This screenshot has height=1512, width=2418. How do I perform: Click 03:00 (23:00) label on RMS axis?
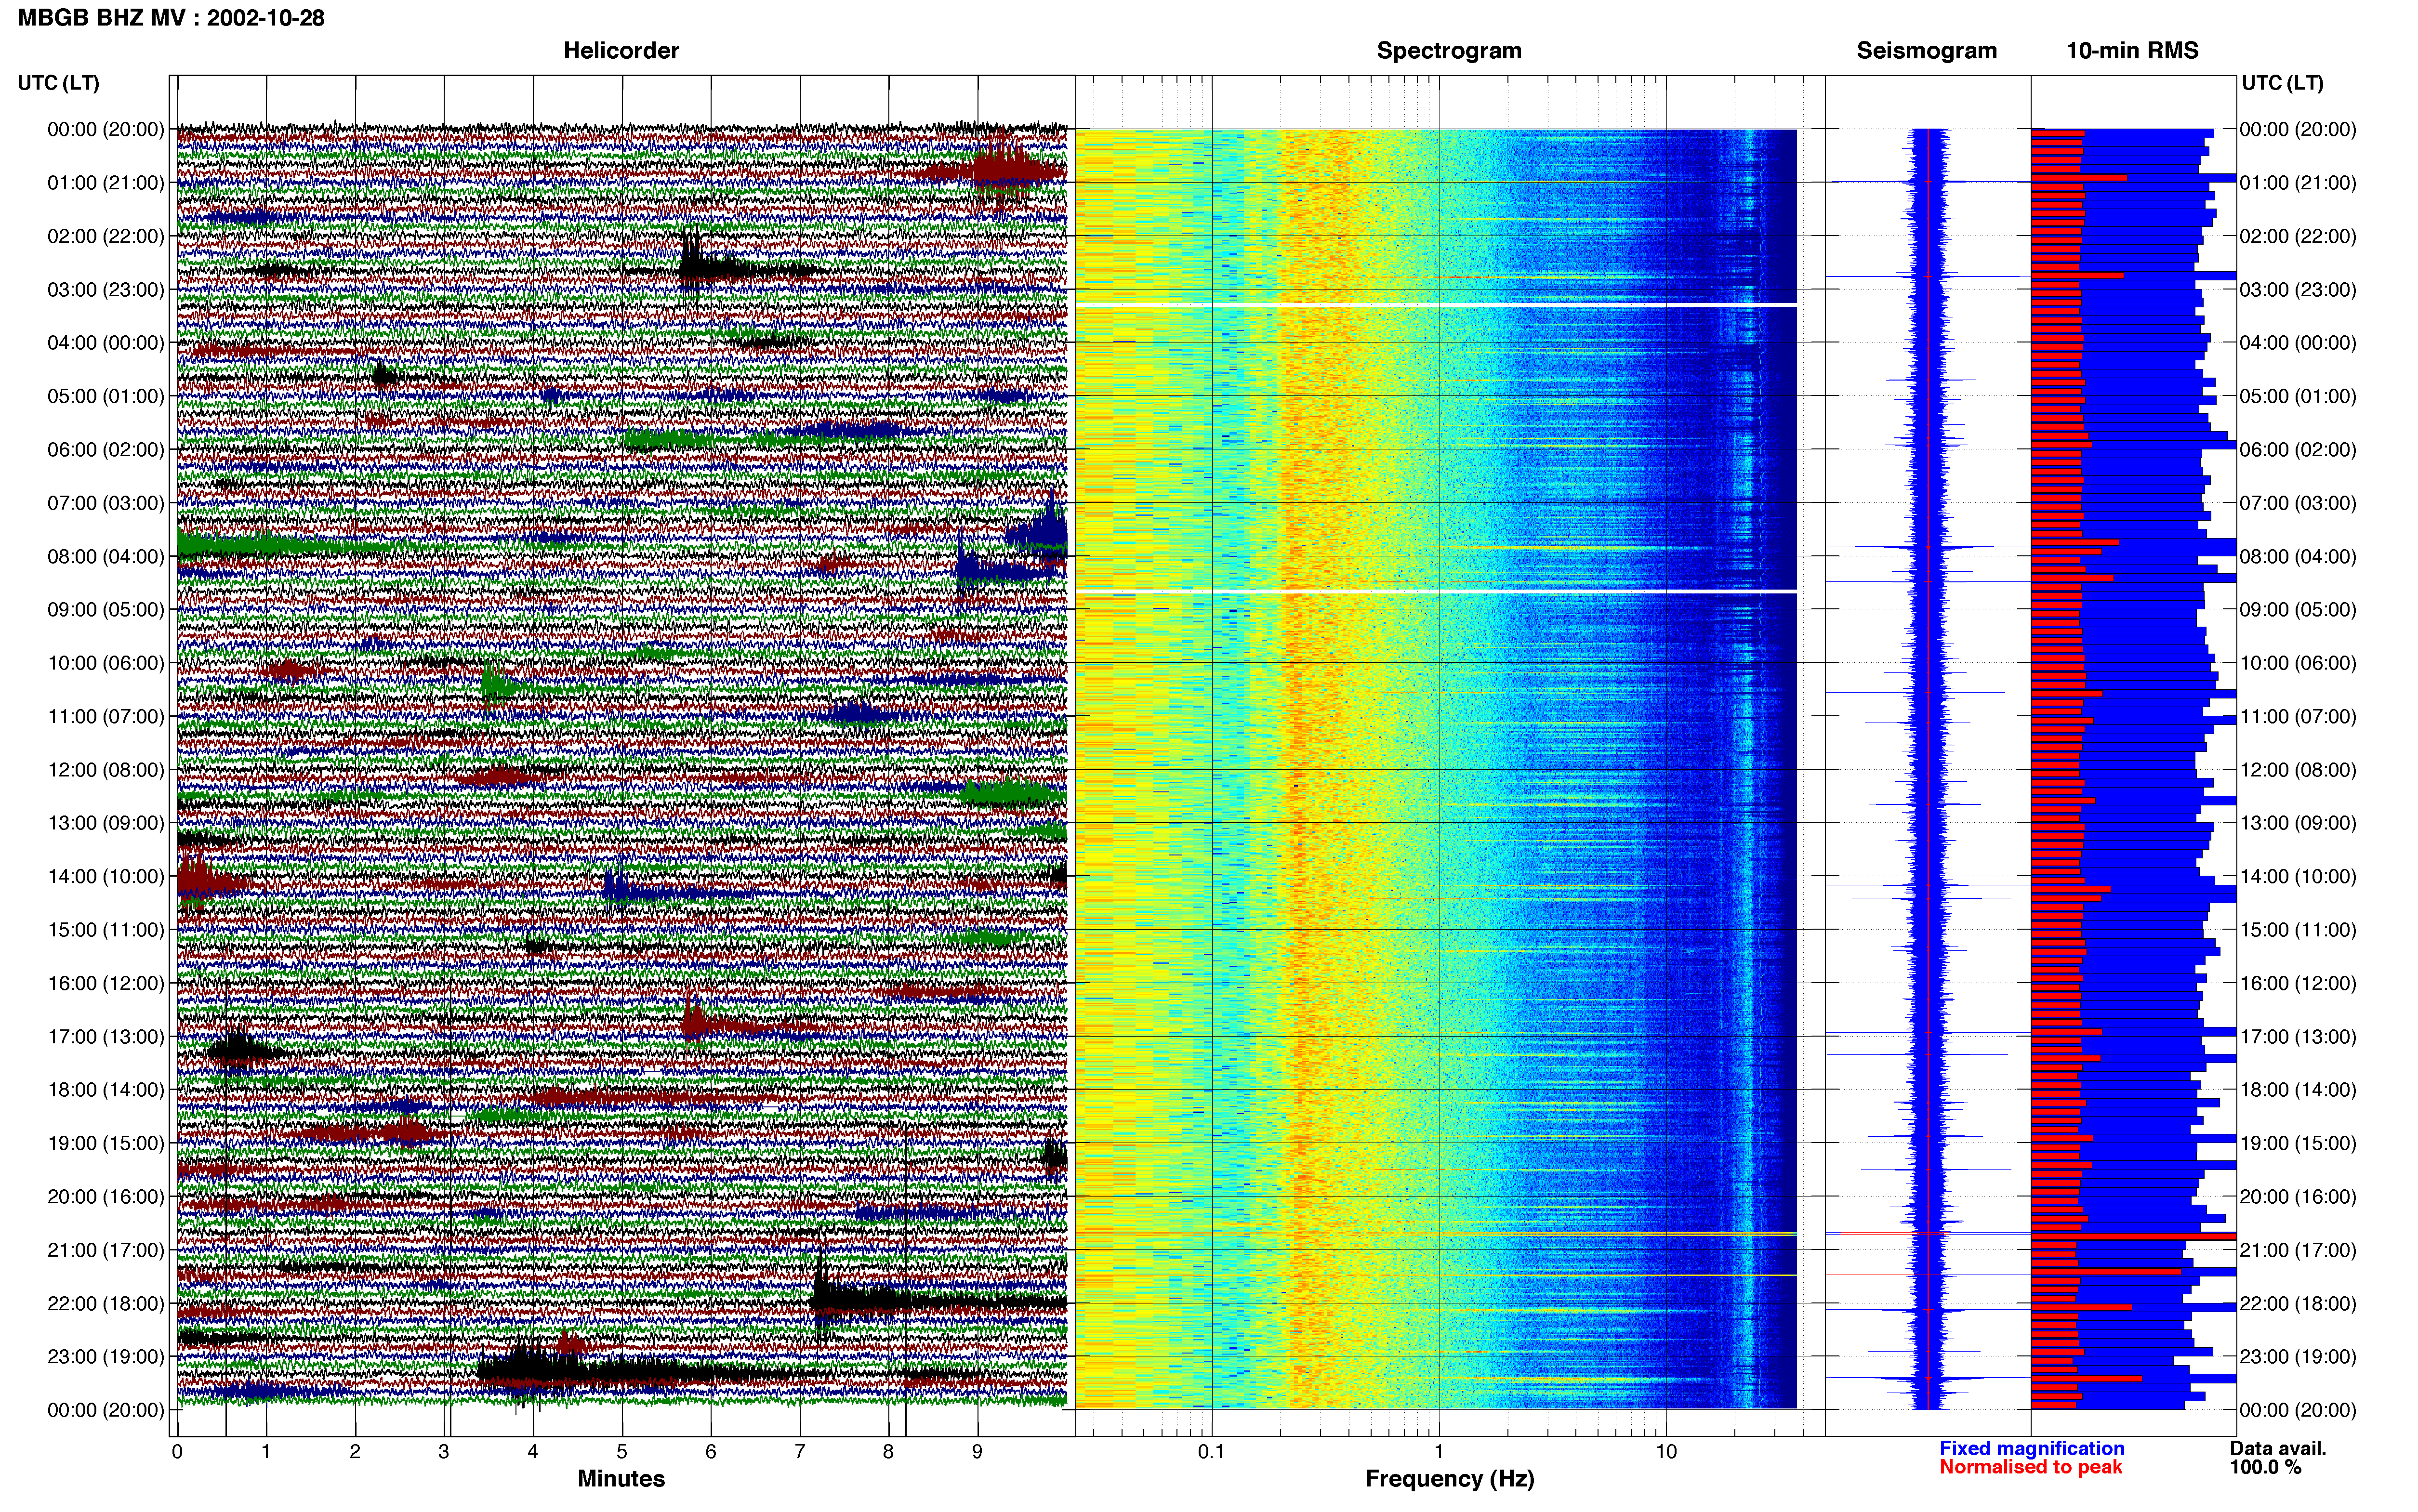pyautogui.click(x=2298, y=290)
